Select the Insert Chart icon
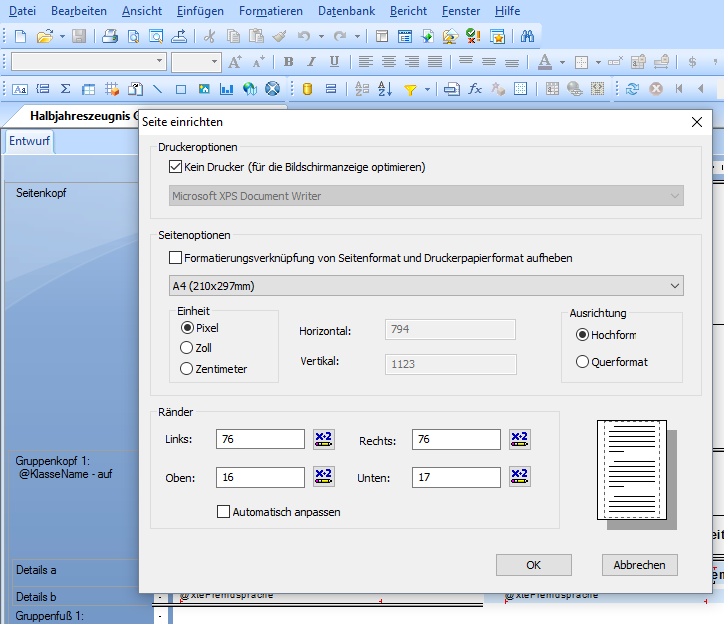Image resolution: width=724 pixels, height=624 pixels. tap(226, 89)
